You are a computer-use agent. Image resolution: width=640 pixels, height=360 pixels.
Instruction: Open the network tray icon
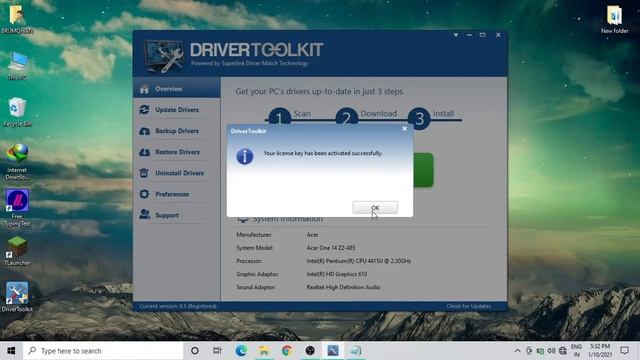(x=563, y=351)
